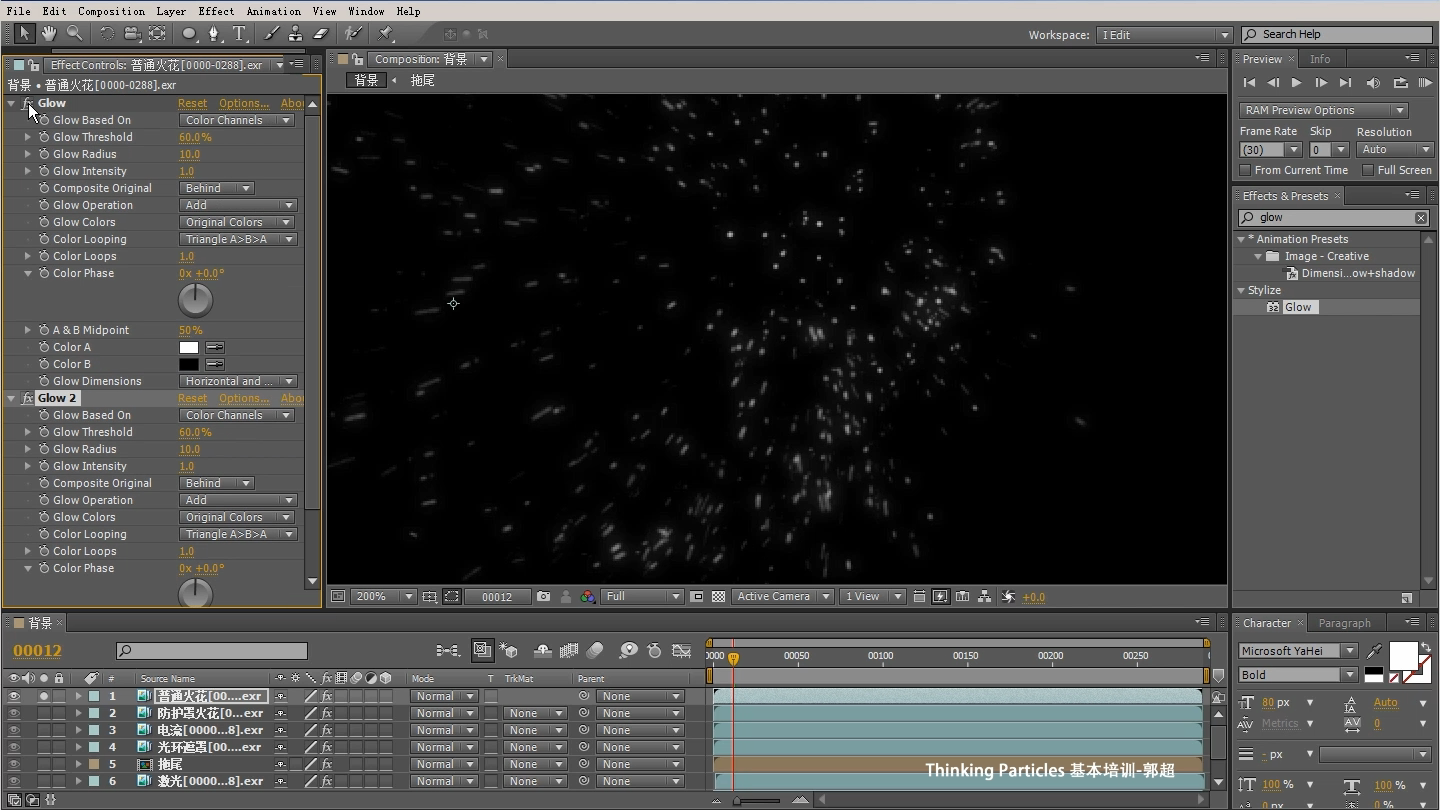Open the Composition menu
This screenshot has width=1440, height=810.
111,11
